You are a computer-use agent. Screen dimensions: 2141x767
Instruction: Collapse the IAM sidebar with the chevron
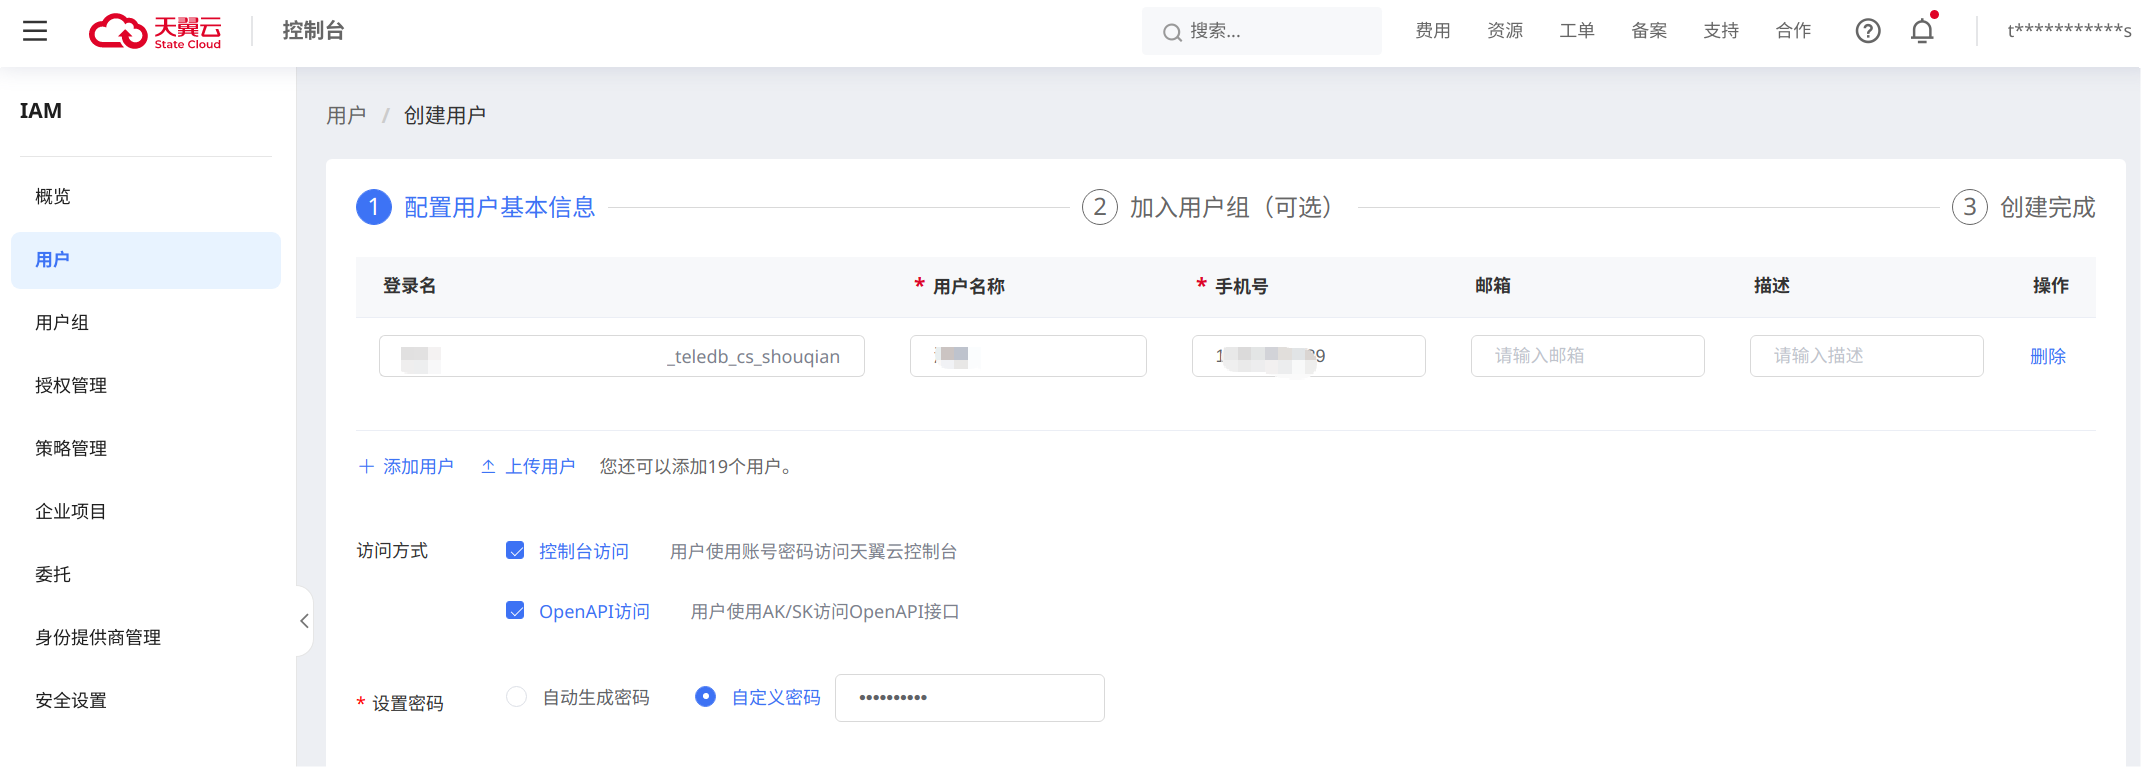point(304,621)
